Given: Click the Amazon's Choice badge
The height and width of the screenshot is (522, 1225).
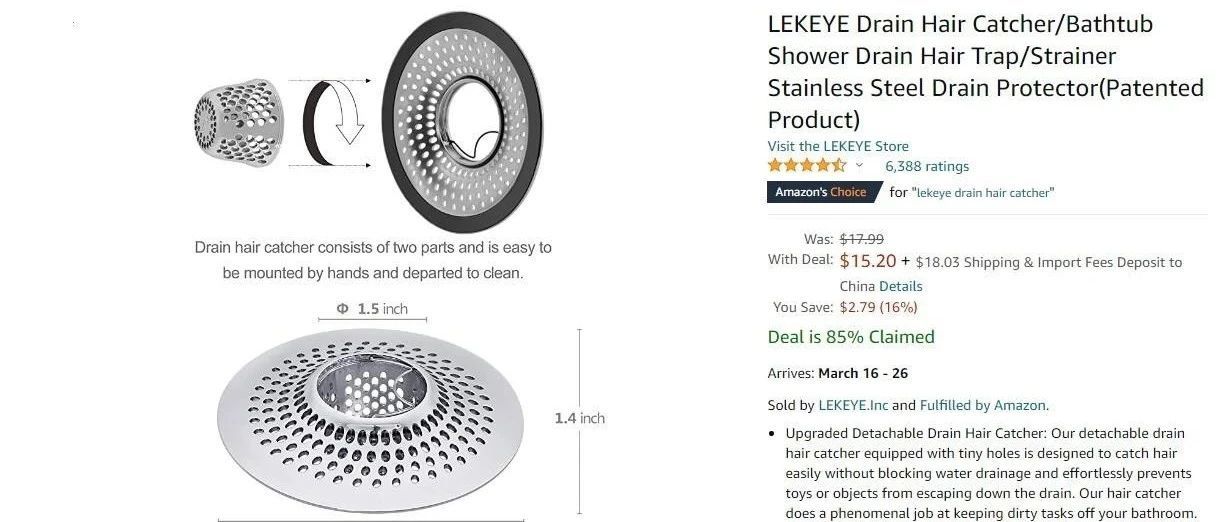Looking at the screenshot, I should 821,192.
